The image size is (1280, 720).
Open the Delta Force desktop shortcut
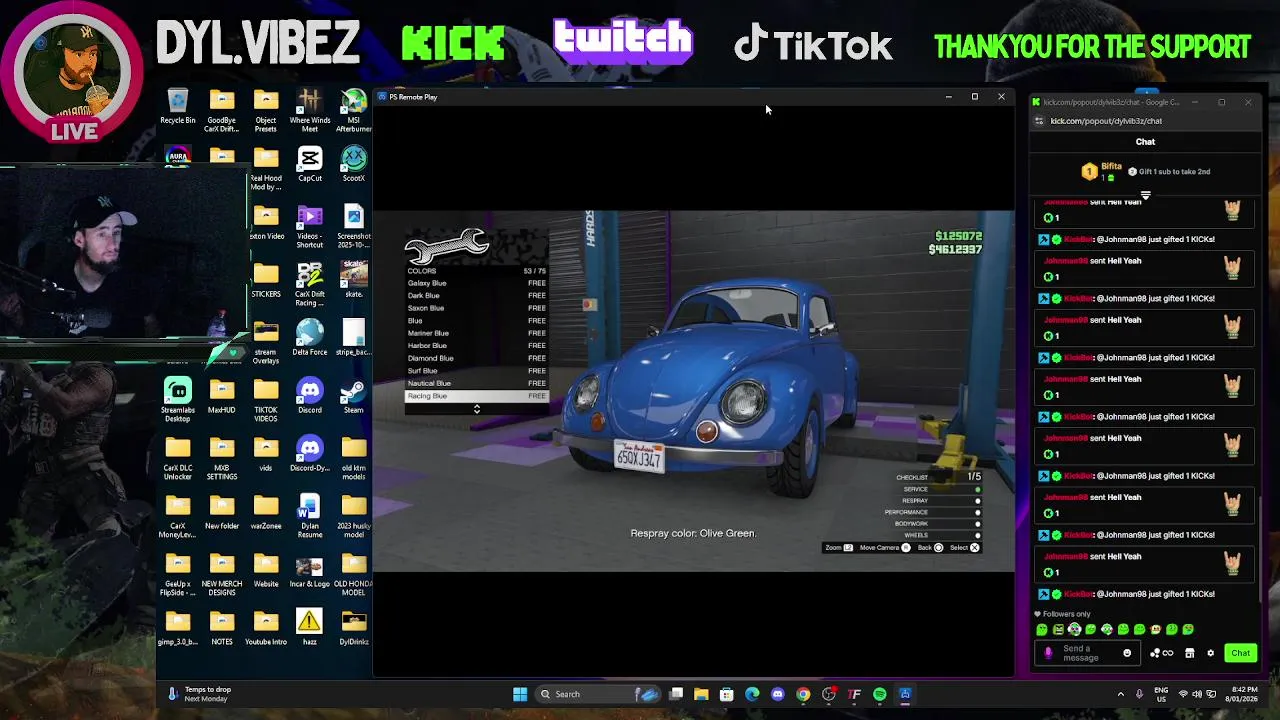310,338
